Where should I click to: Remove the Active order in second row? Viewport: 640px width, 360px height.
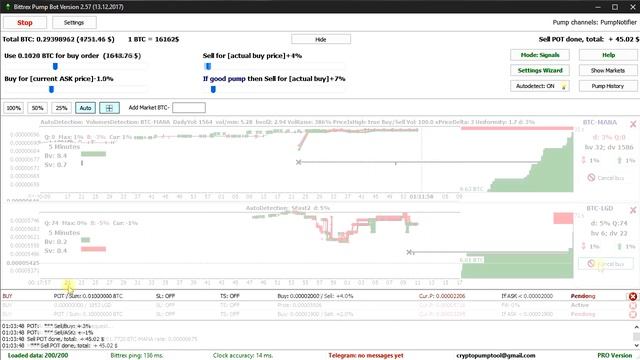tap(632, 305)
